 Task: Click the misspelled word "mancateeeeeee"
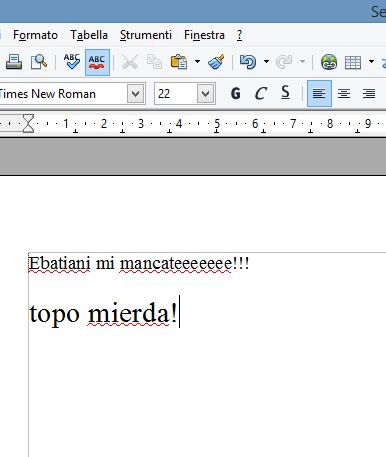[176, 263]
